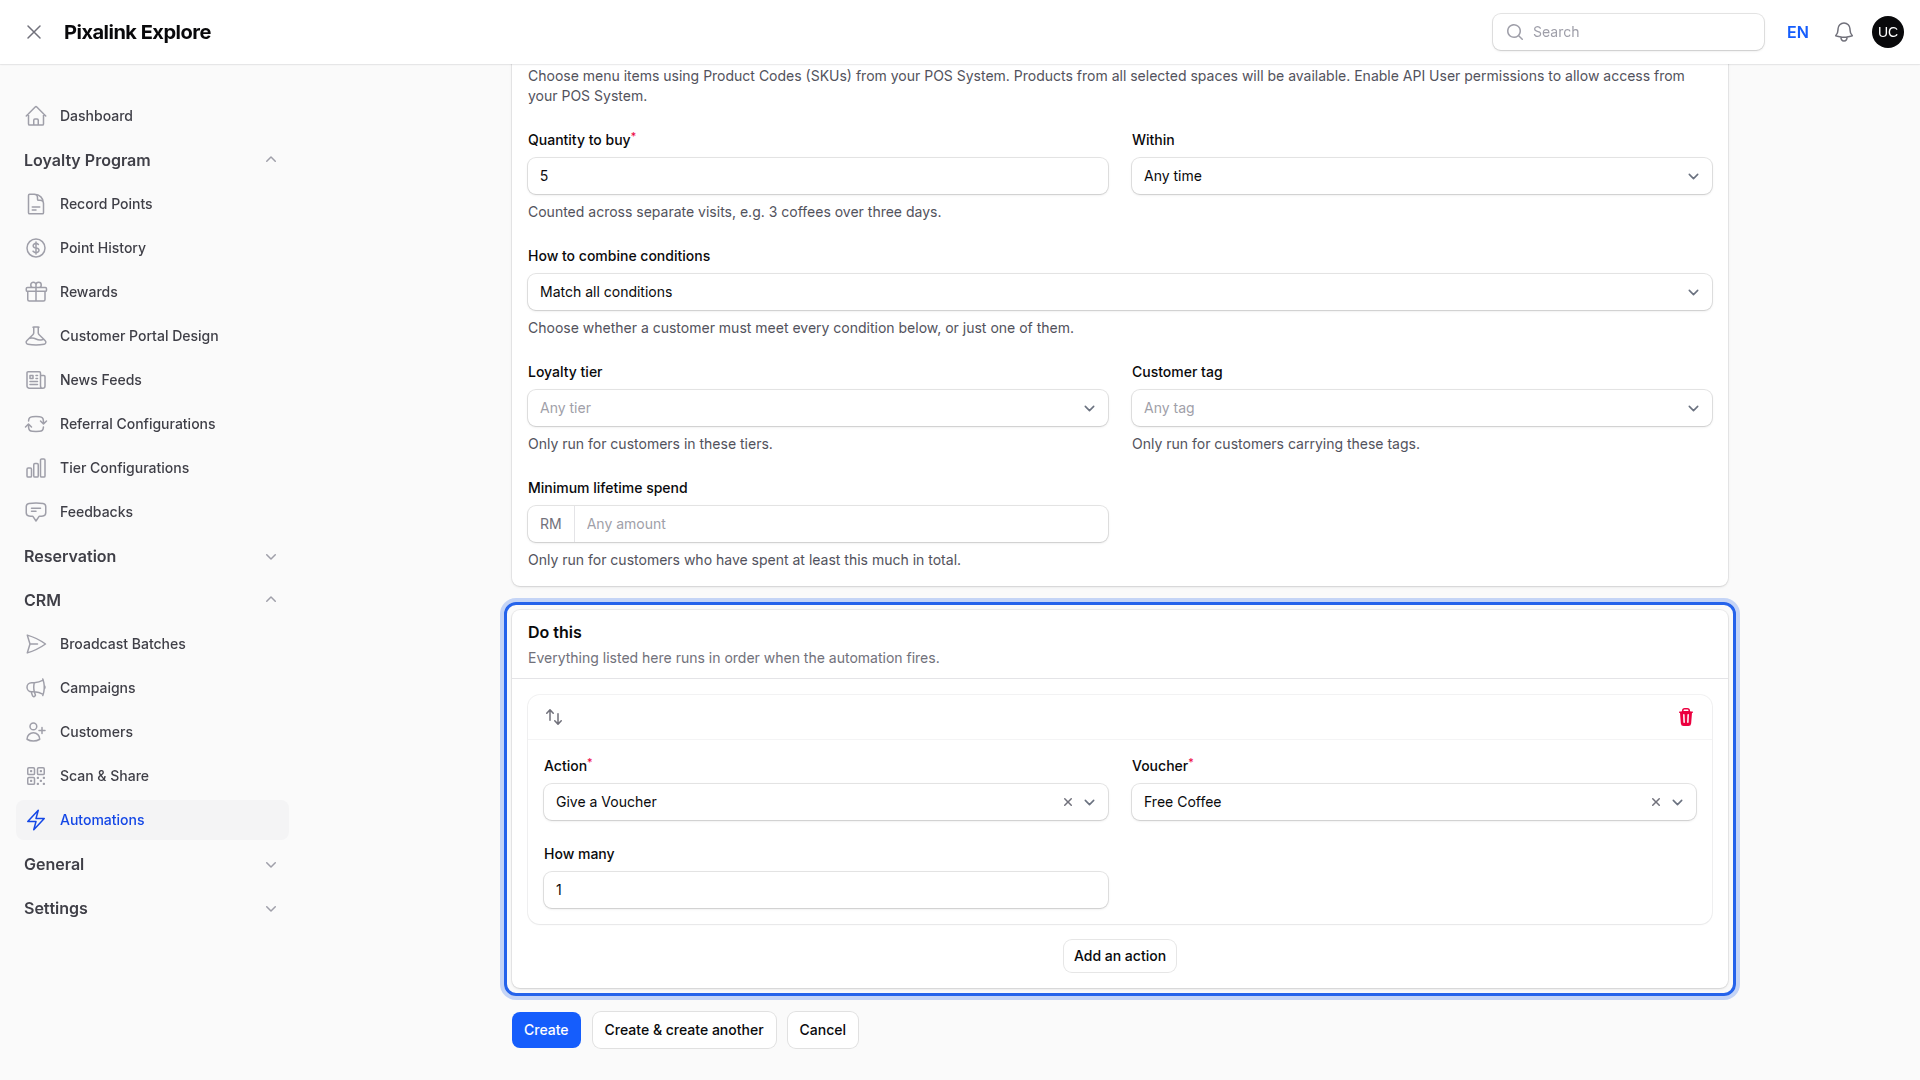Open the Voucher dropdown arrow
Screen dimensions: 1920x1080
tap(1678, 802)
